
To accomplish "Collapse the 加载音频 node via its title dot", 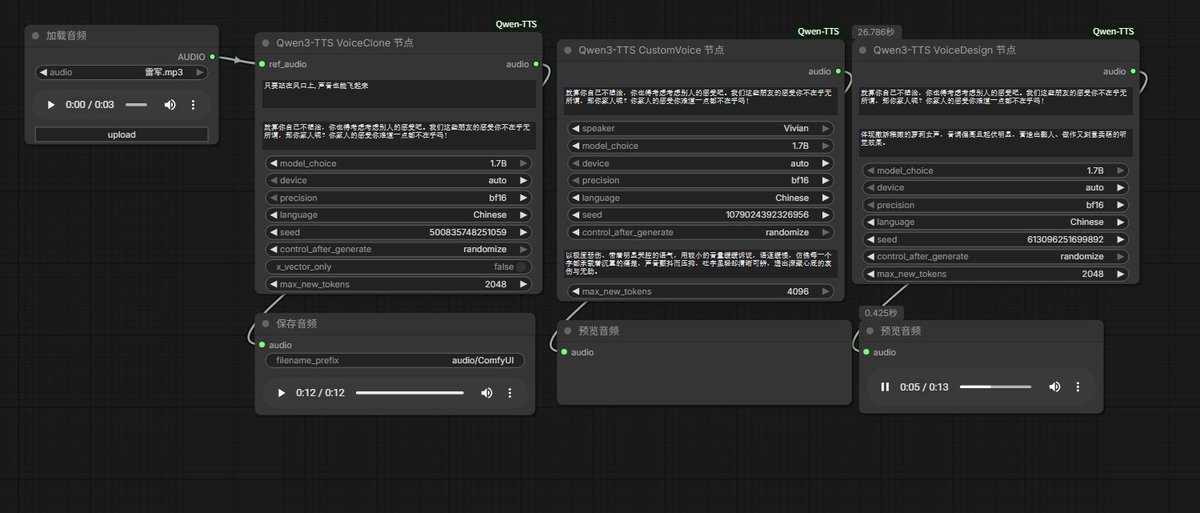I will 36,35.
